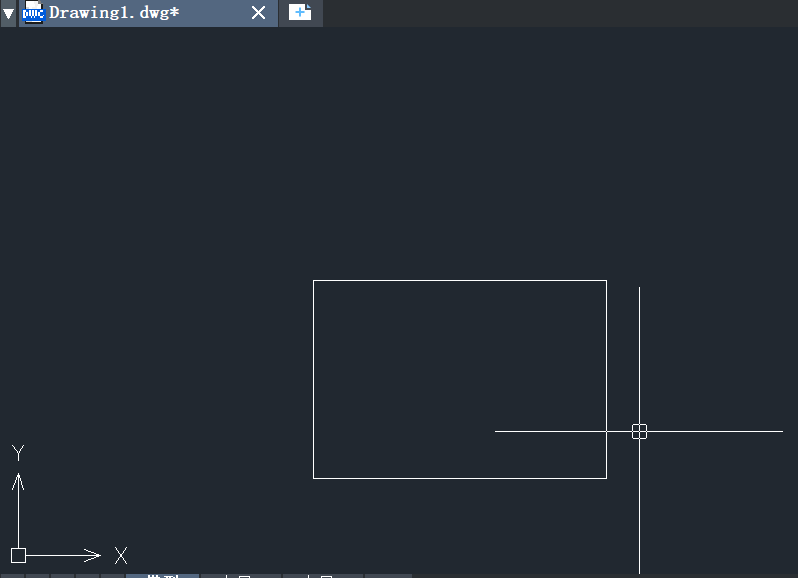Screen dimensions: 798x578
Task: Create a new drawing tab
Action: point(300,13)
